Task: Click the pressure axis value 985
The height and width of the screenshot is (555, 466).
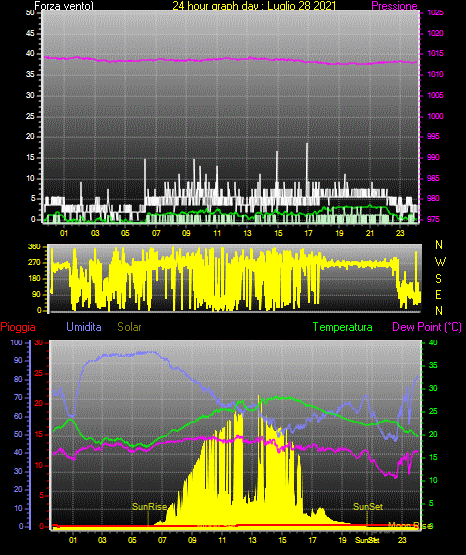Action: pyautogui.click(x=433, y=178)
